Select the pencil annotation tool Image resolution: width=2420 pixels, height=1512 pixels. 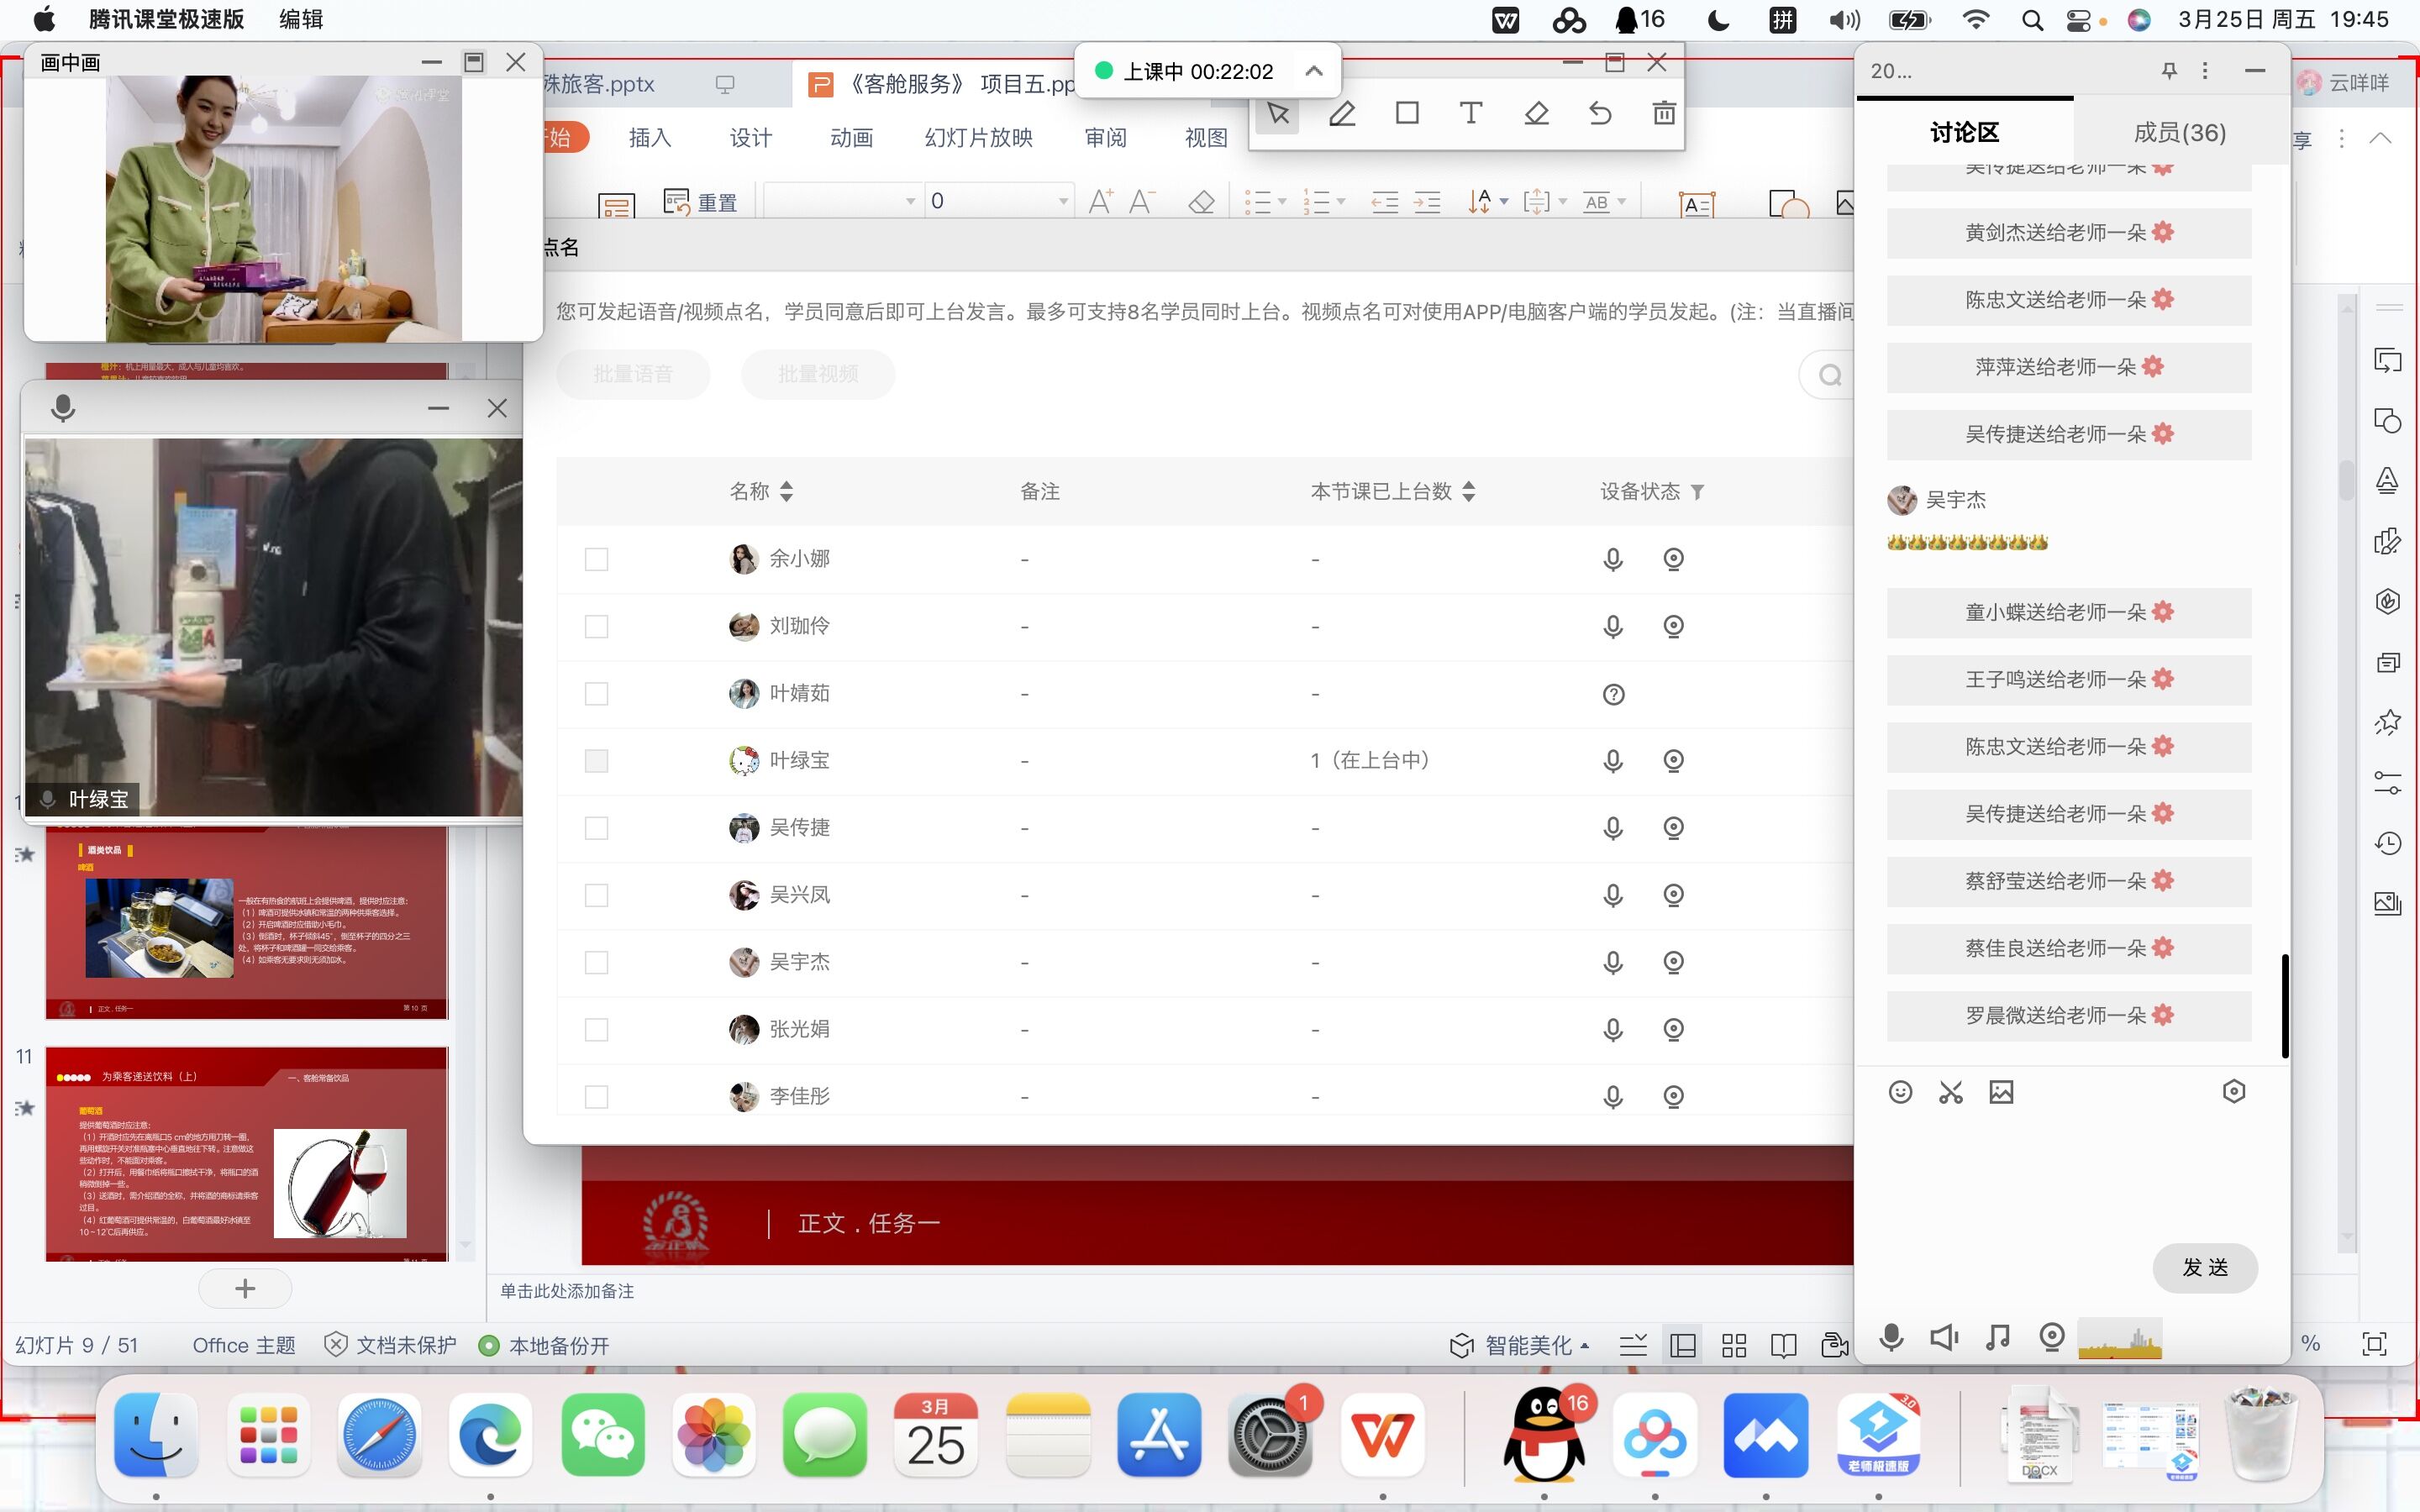coord(1342,114)
